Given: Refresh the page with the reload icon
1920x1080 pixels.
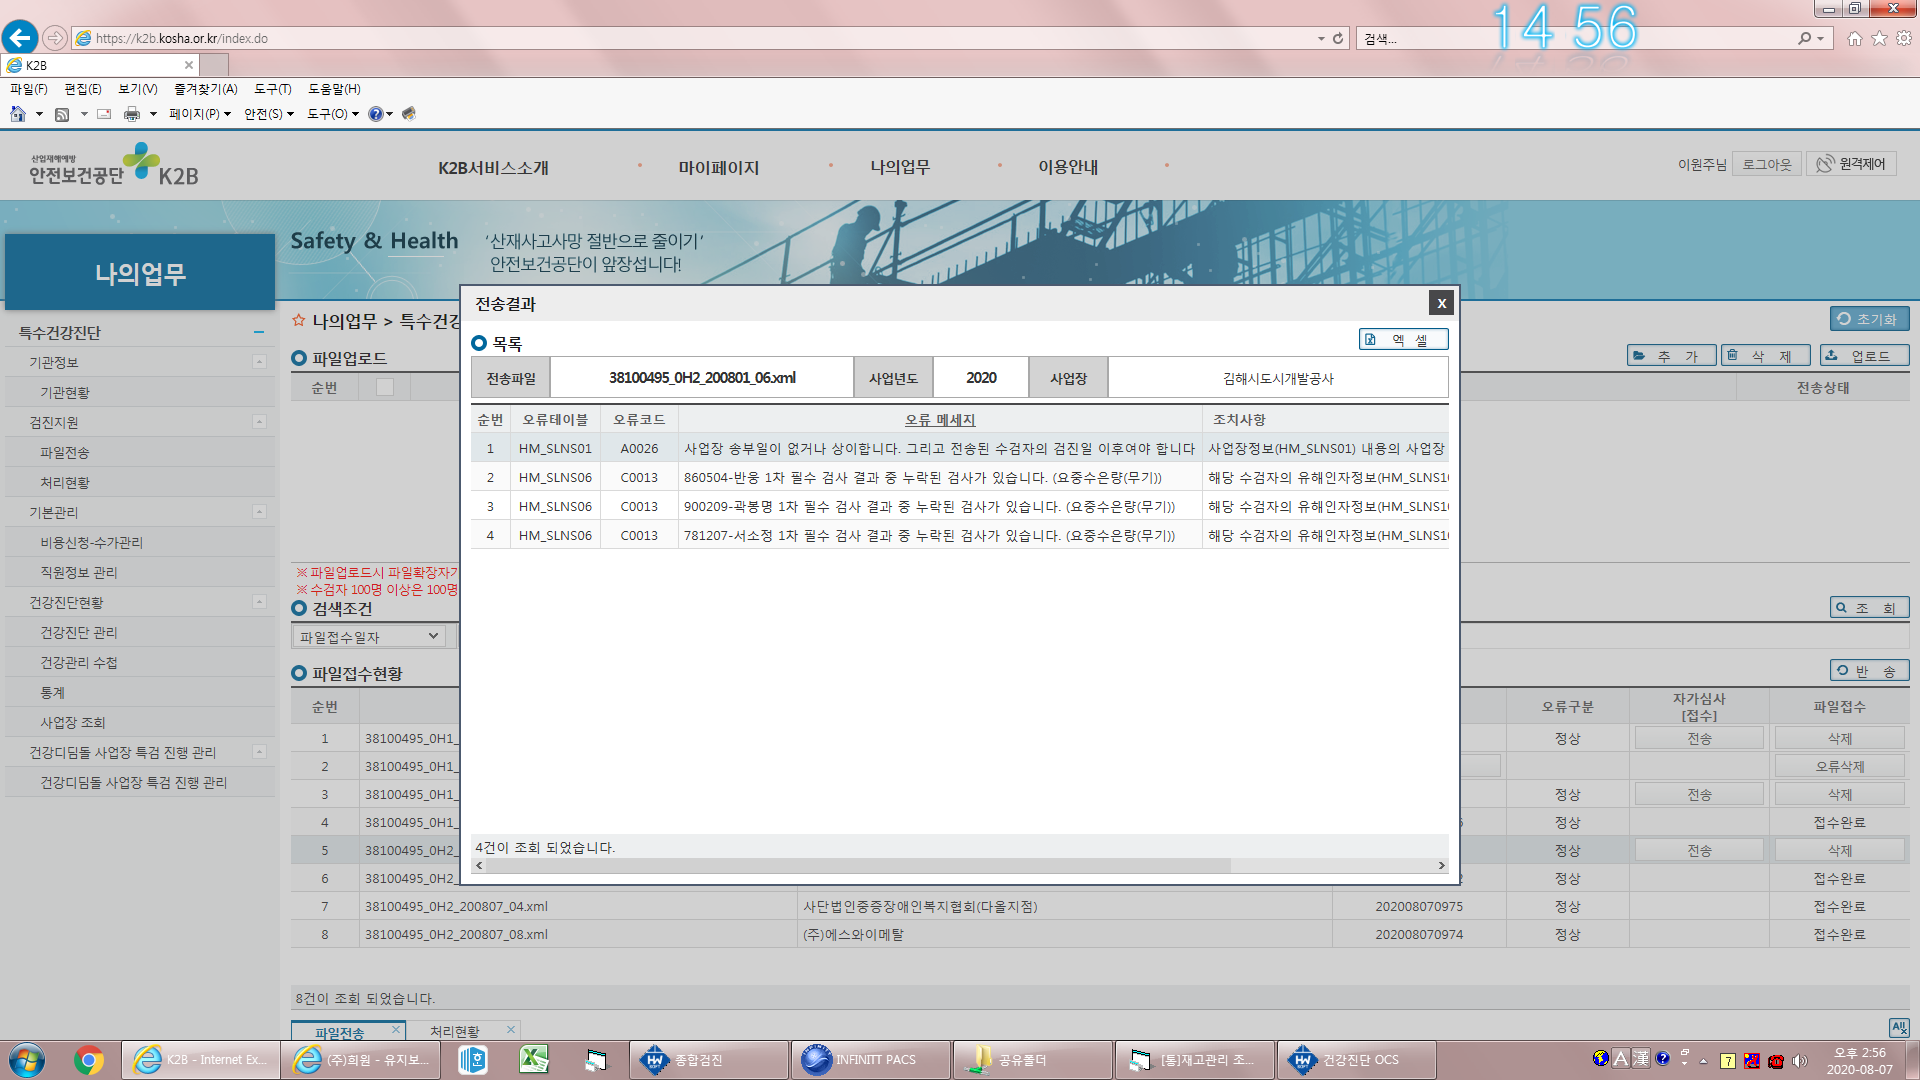Looking at the screenshot, I should pyautogui.click(x=1338, y=38).
